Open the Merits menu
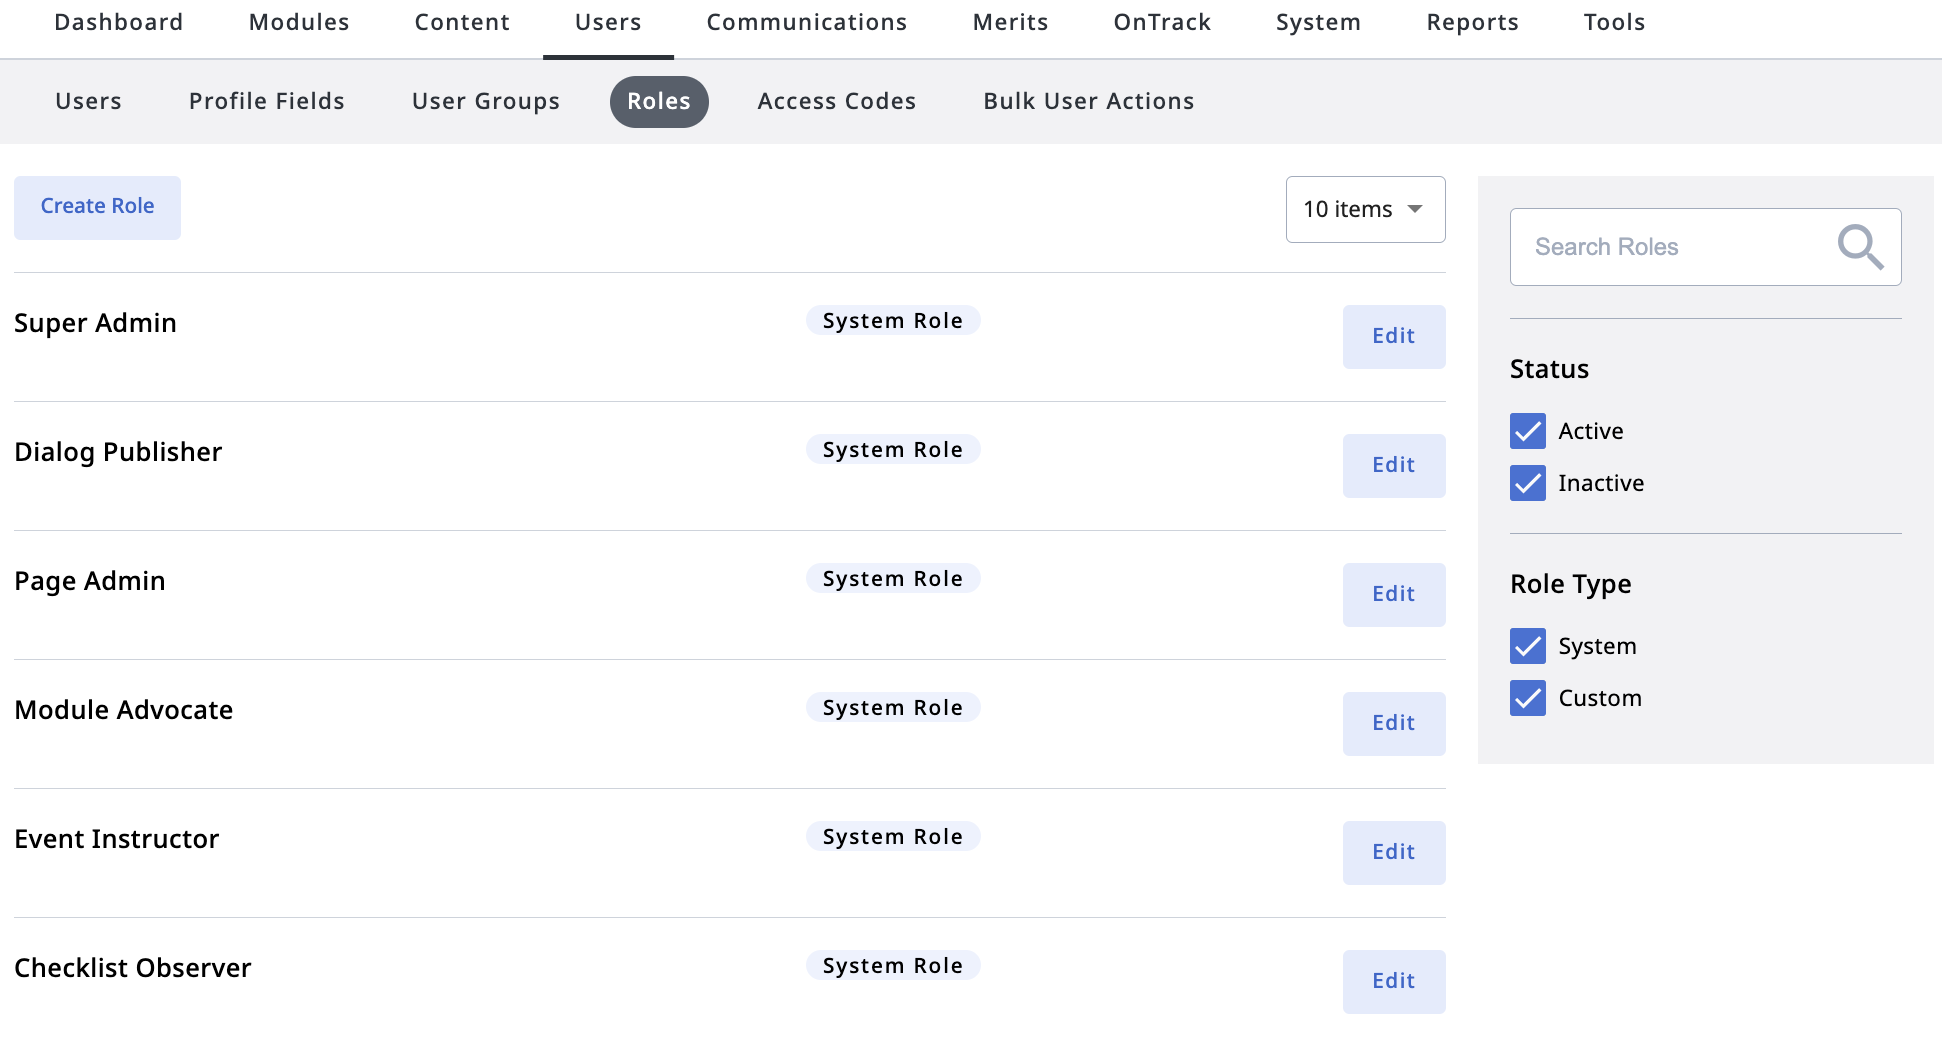The width and height of the screenshot is (1942, 1046). point(1011,22)
